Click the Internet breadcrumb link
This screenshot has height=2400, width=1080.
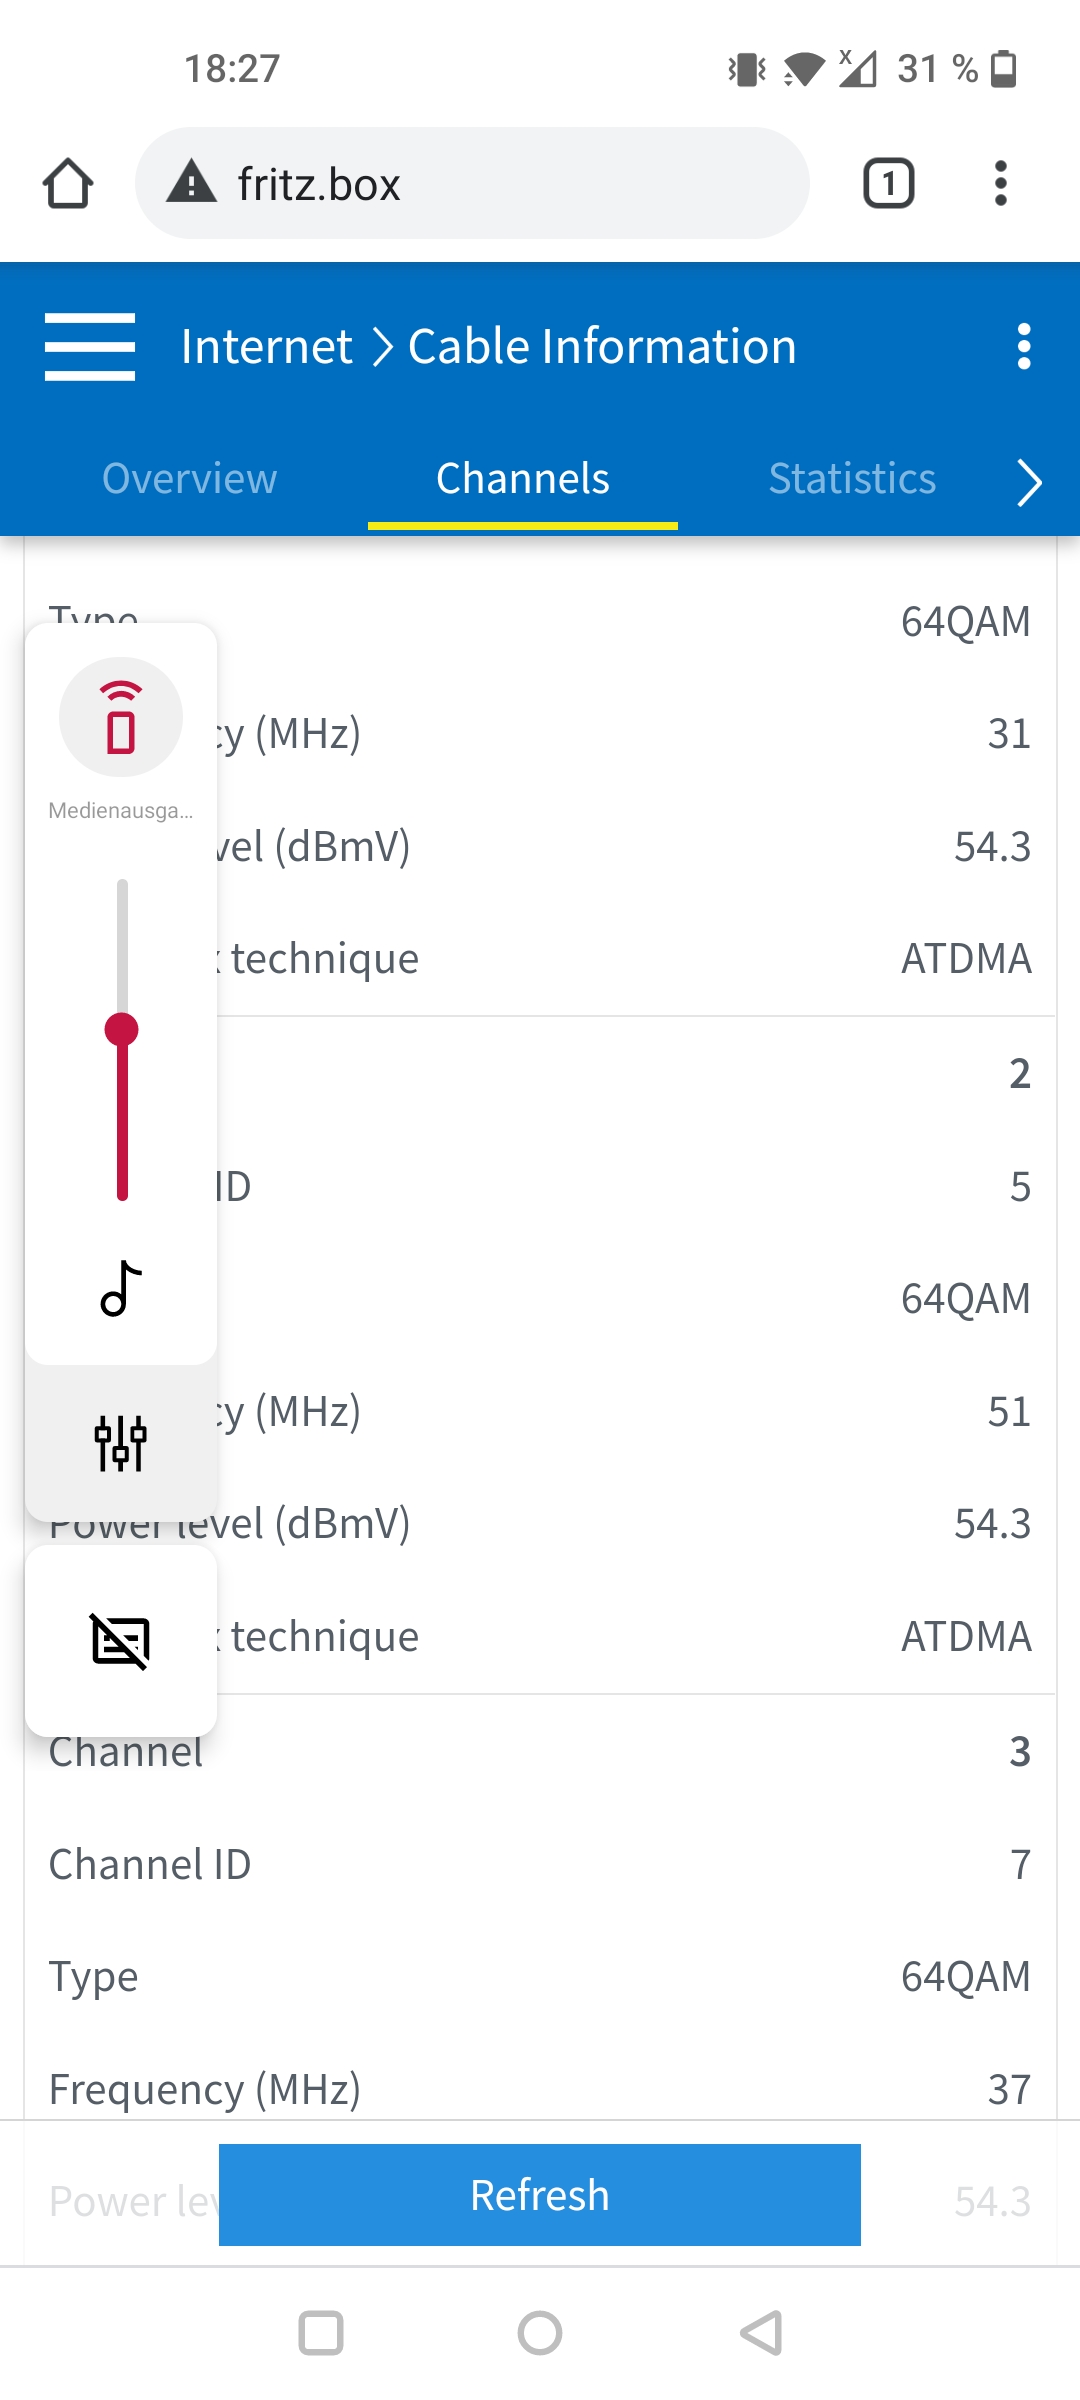click(267, 347)
